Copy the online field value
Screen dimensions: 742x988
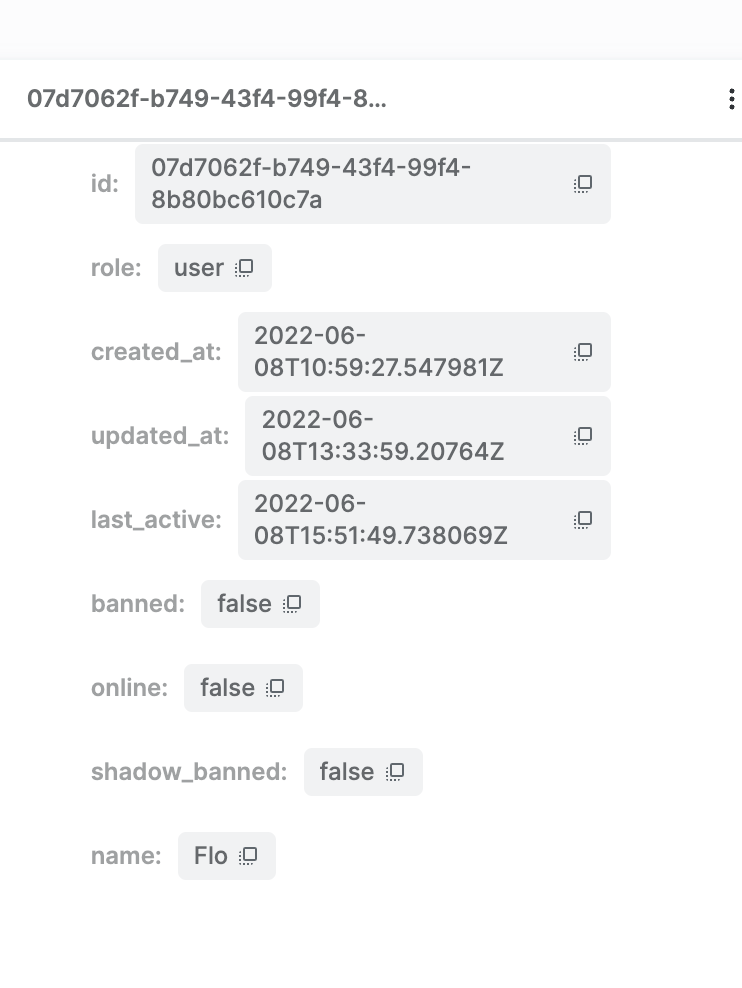[x=273, y=687]
